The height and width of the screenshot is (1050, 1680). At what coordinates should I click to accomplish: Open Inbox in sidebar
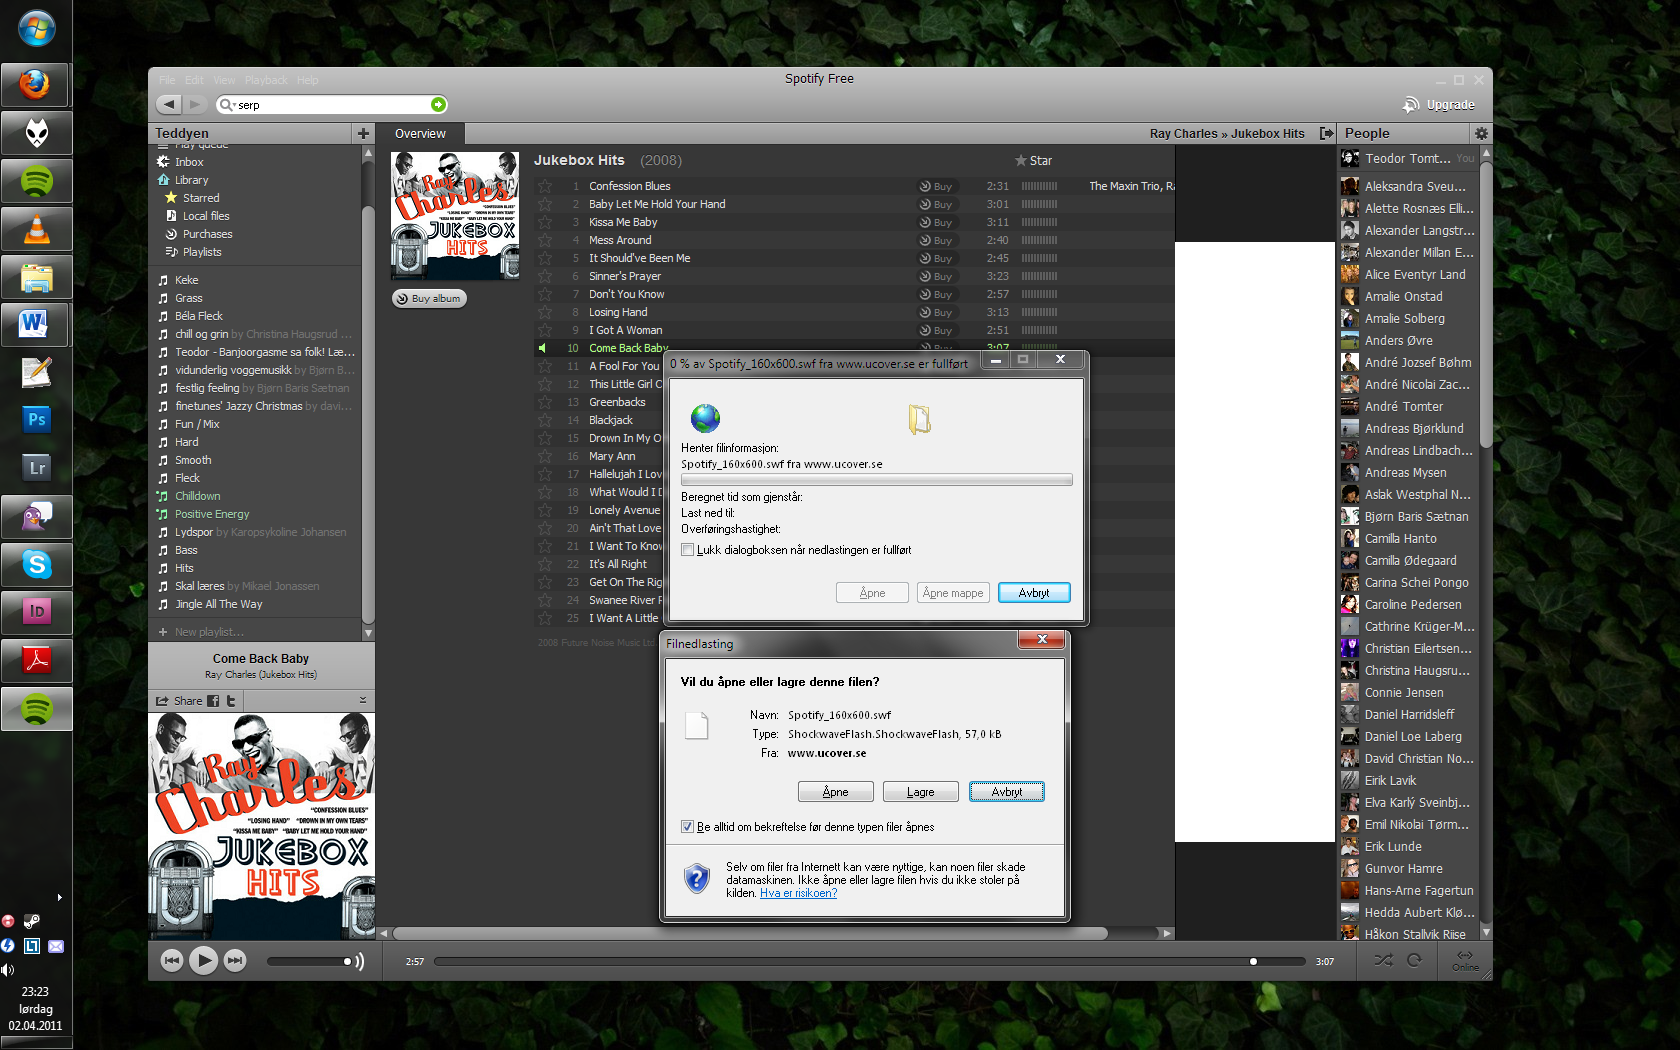click(189, 162)
